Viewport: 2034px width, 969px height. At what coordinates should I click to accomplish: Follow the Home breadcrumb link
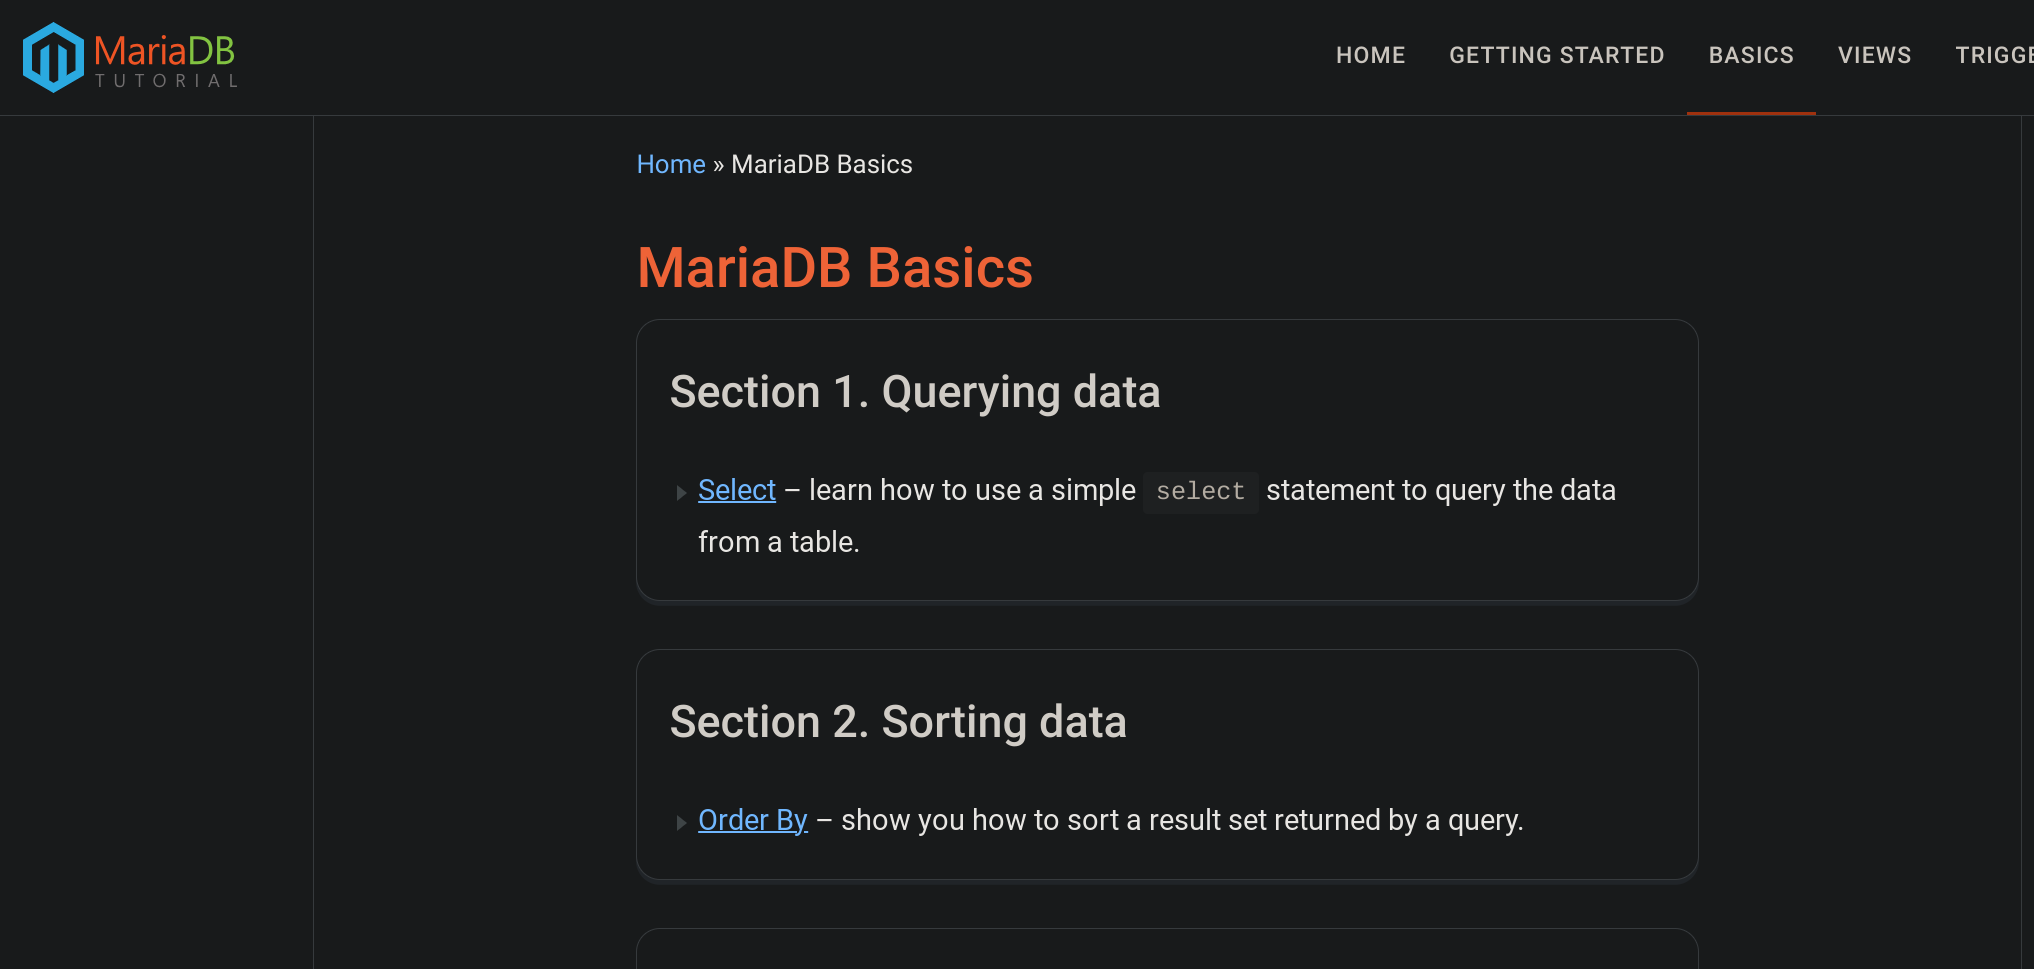click(x=671, y=164)
